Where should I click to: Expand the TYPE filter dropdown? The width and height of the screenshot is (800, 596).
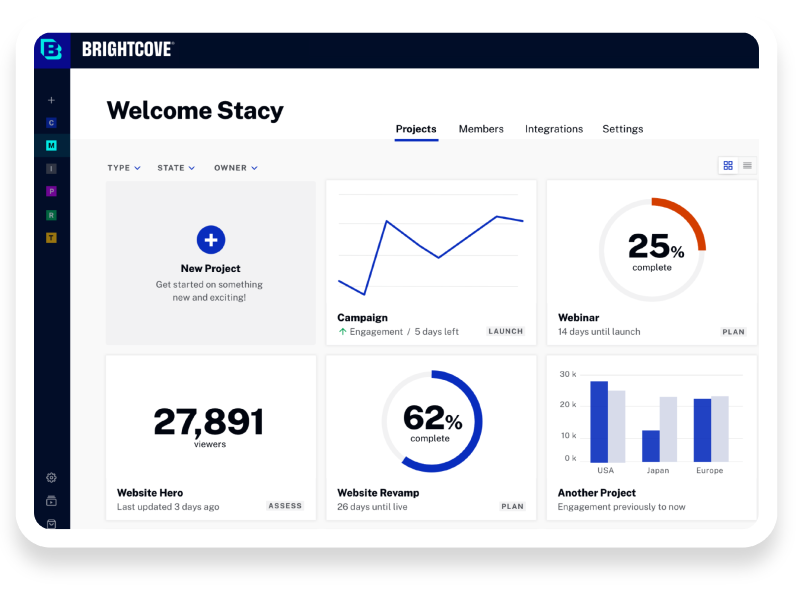click(x=124, y=168)
